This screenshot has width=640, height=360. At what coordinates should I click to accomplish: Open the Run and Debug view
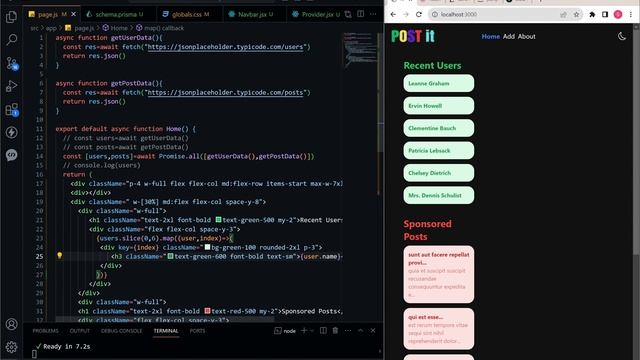(11, 86)
